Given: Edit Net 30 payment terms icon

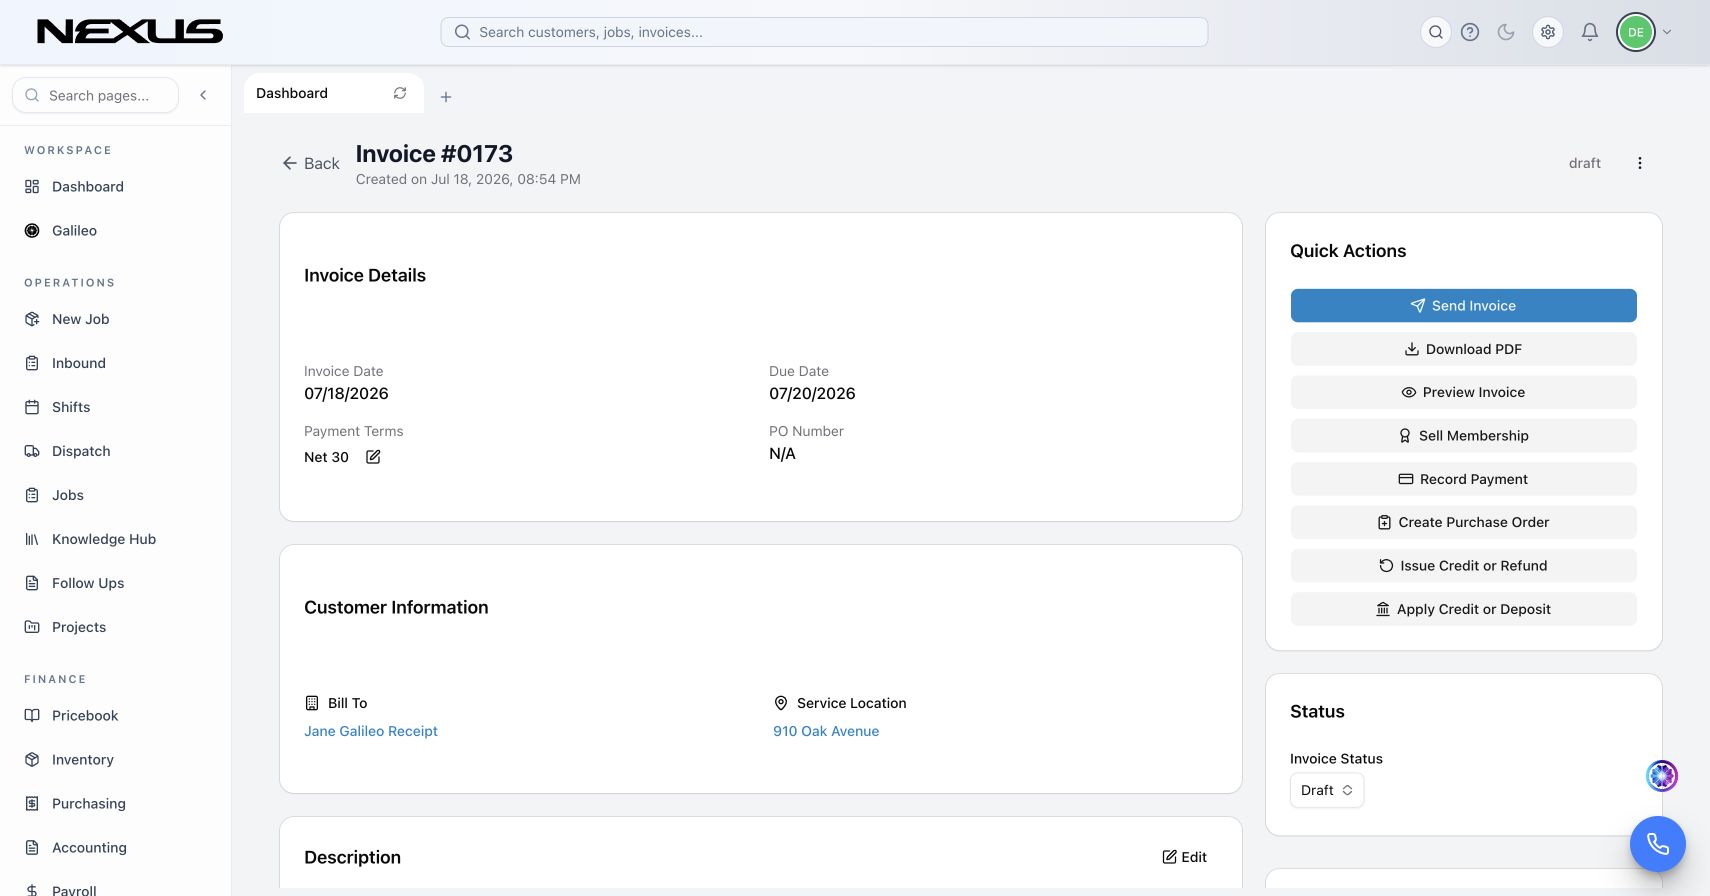Looking at the screenshot, I should click(x=373, y=457).
